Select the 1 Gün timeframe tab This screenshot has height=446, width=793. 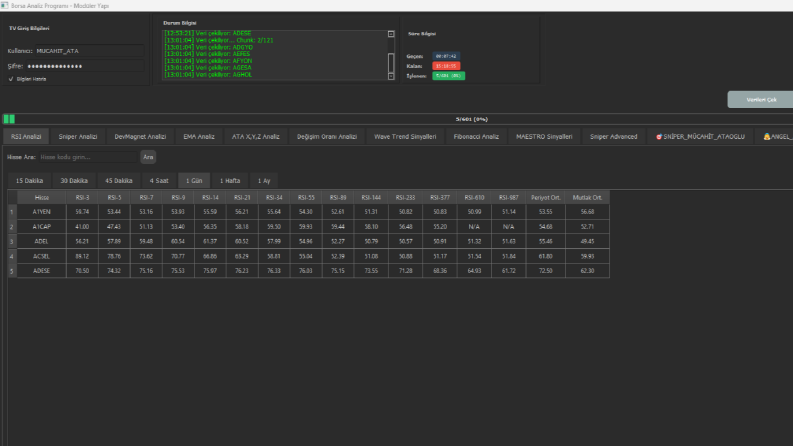pyautogui.click(x=194, y=181)
